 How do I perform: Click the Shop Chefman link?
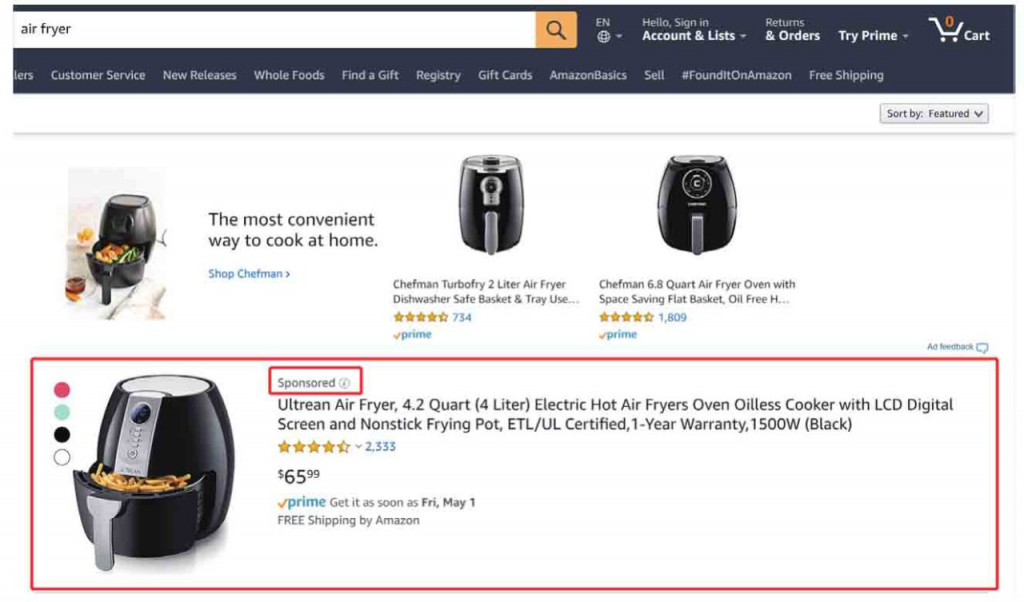249,274
